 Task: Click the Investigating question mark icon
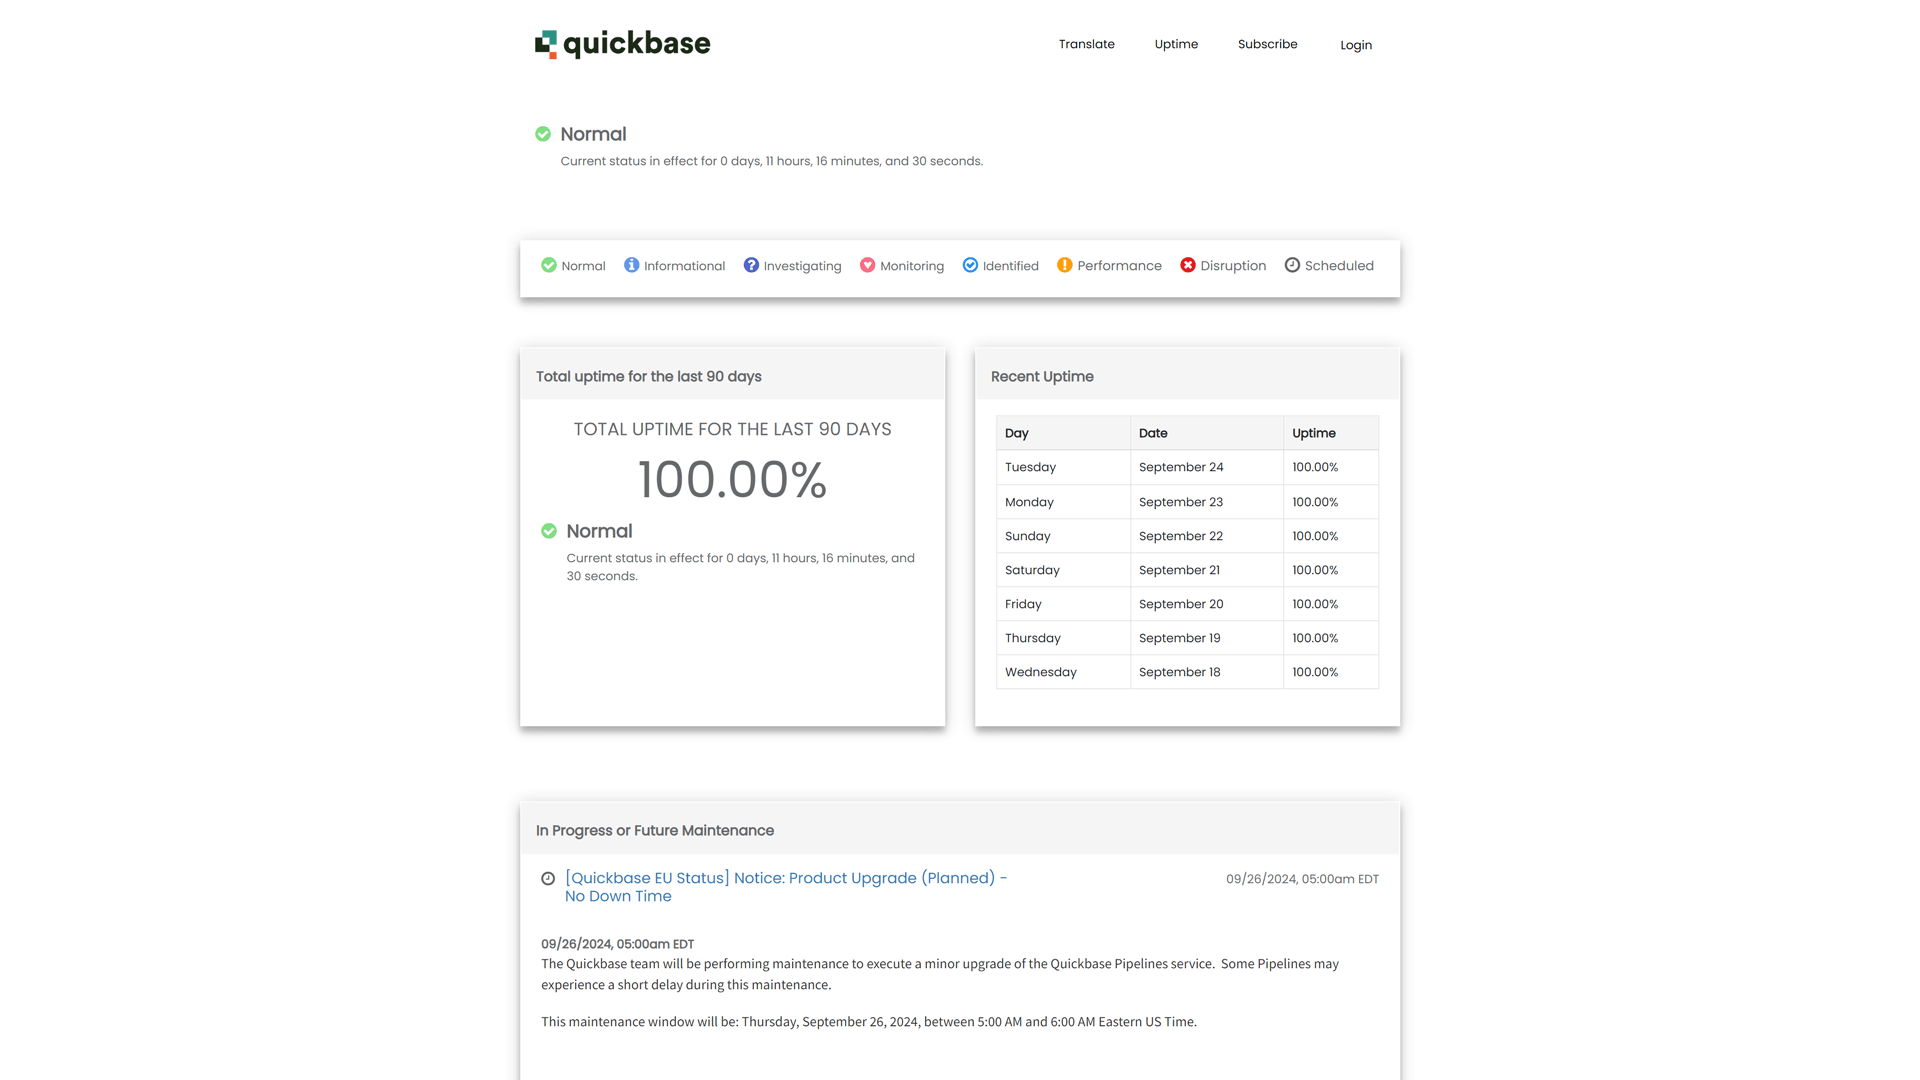pyautogui.click(x=751, y=265)
